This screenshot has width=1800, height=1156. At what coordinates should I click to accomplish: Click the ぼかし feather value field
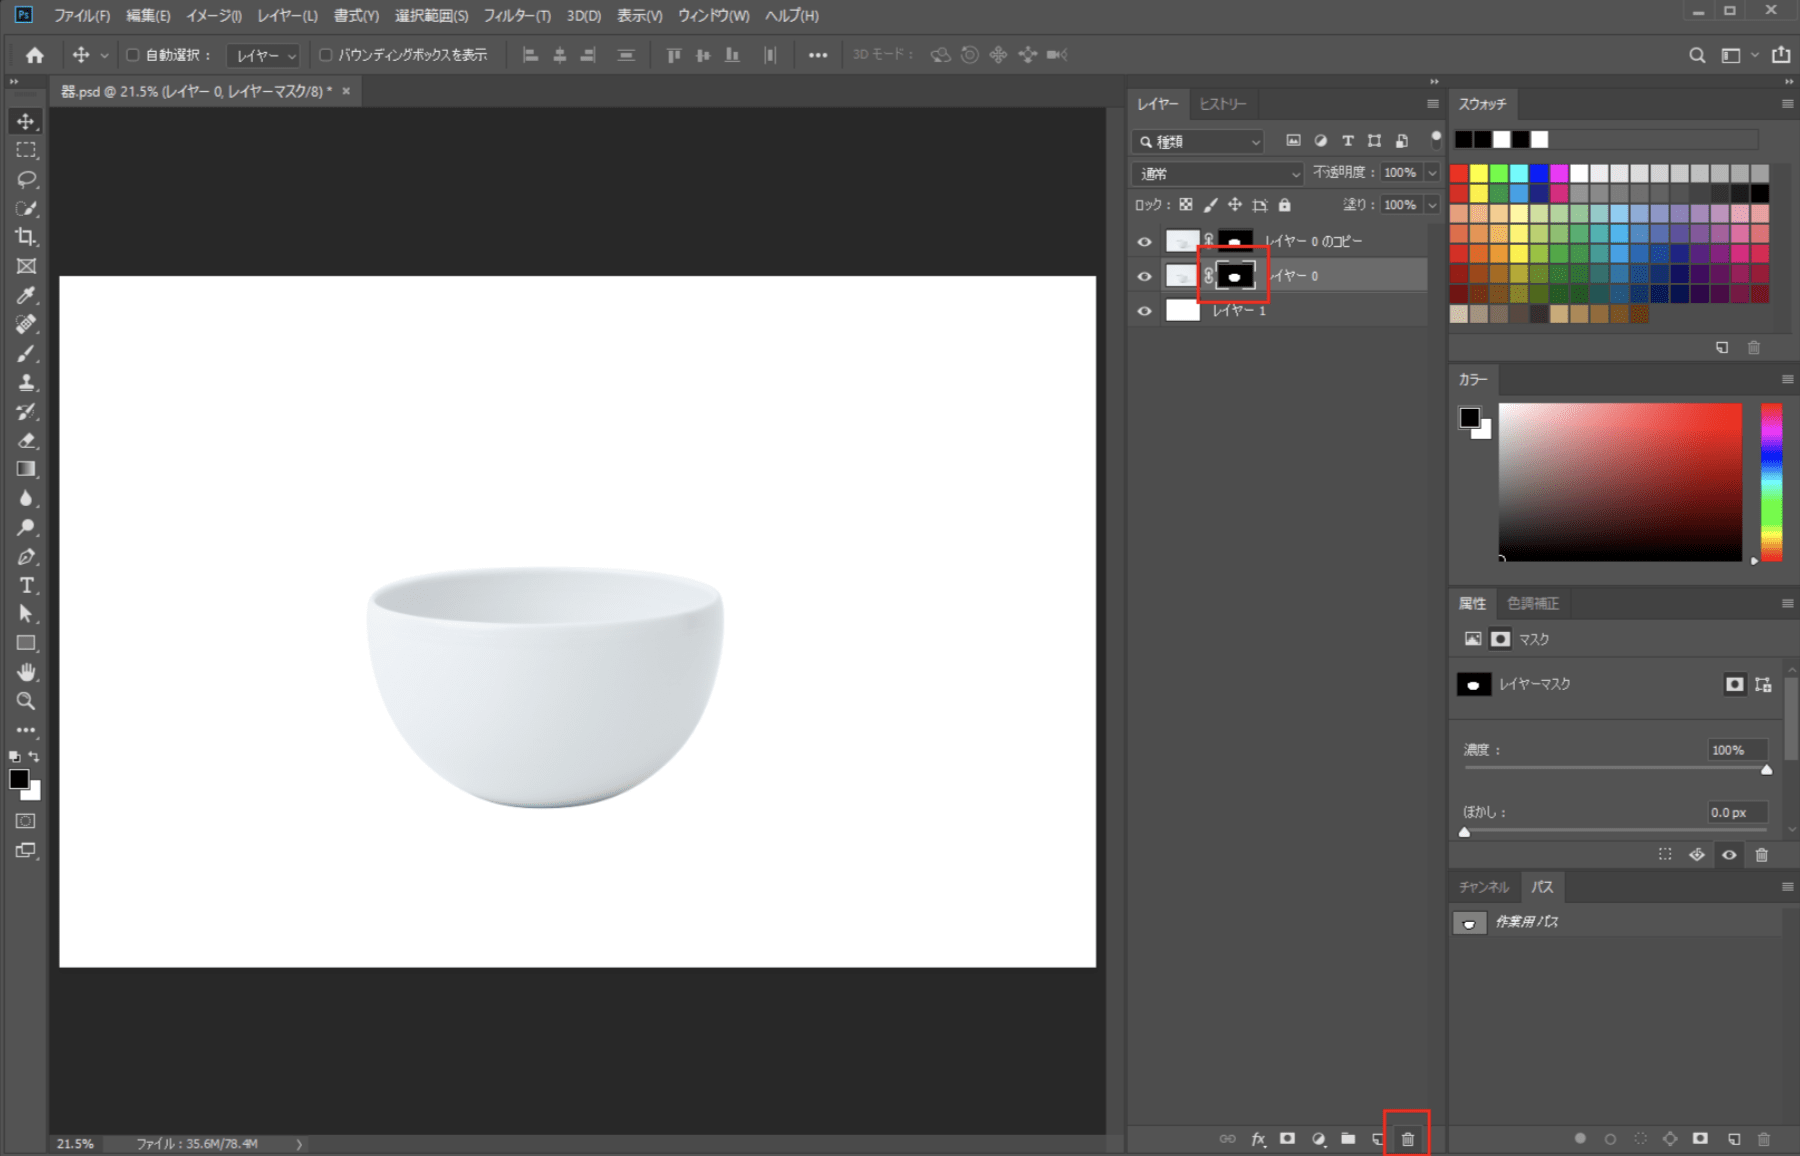(1737, 812)
